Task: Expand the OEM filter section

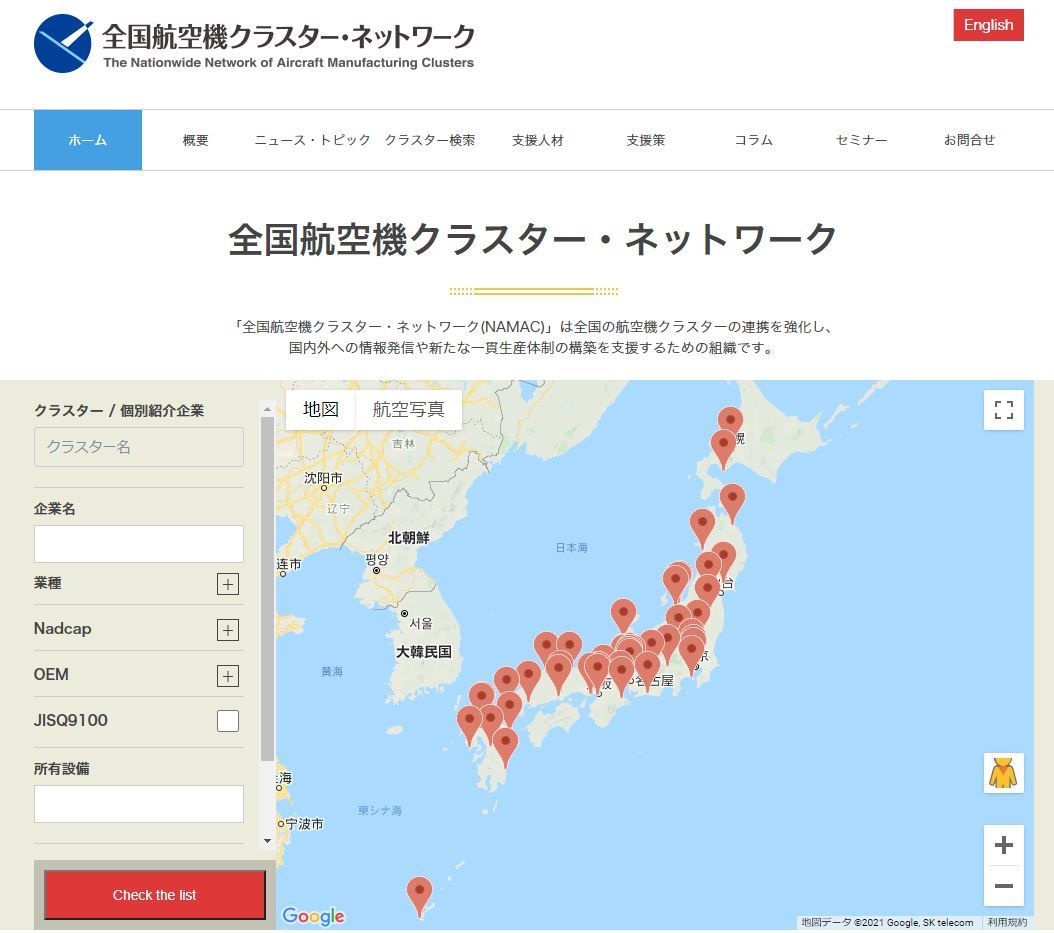Action: coord(228,676)
